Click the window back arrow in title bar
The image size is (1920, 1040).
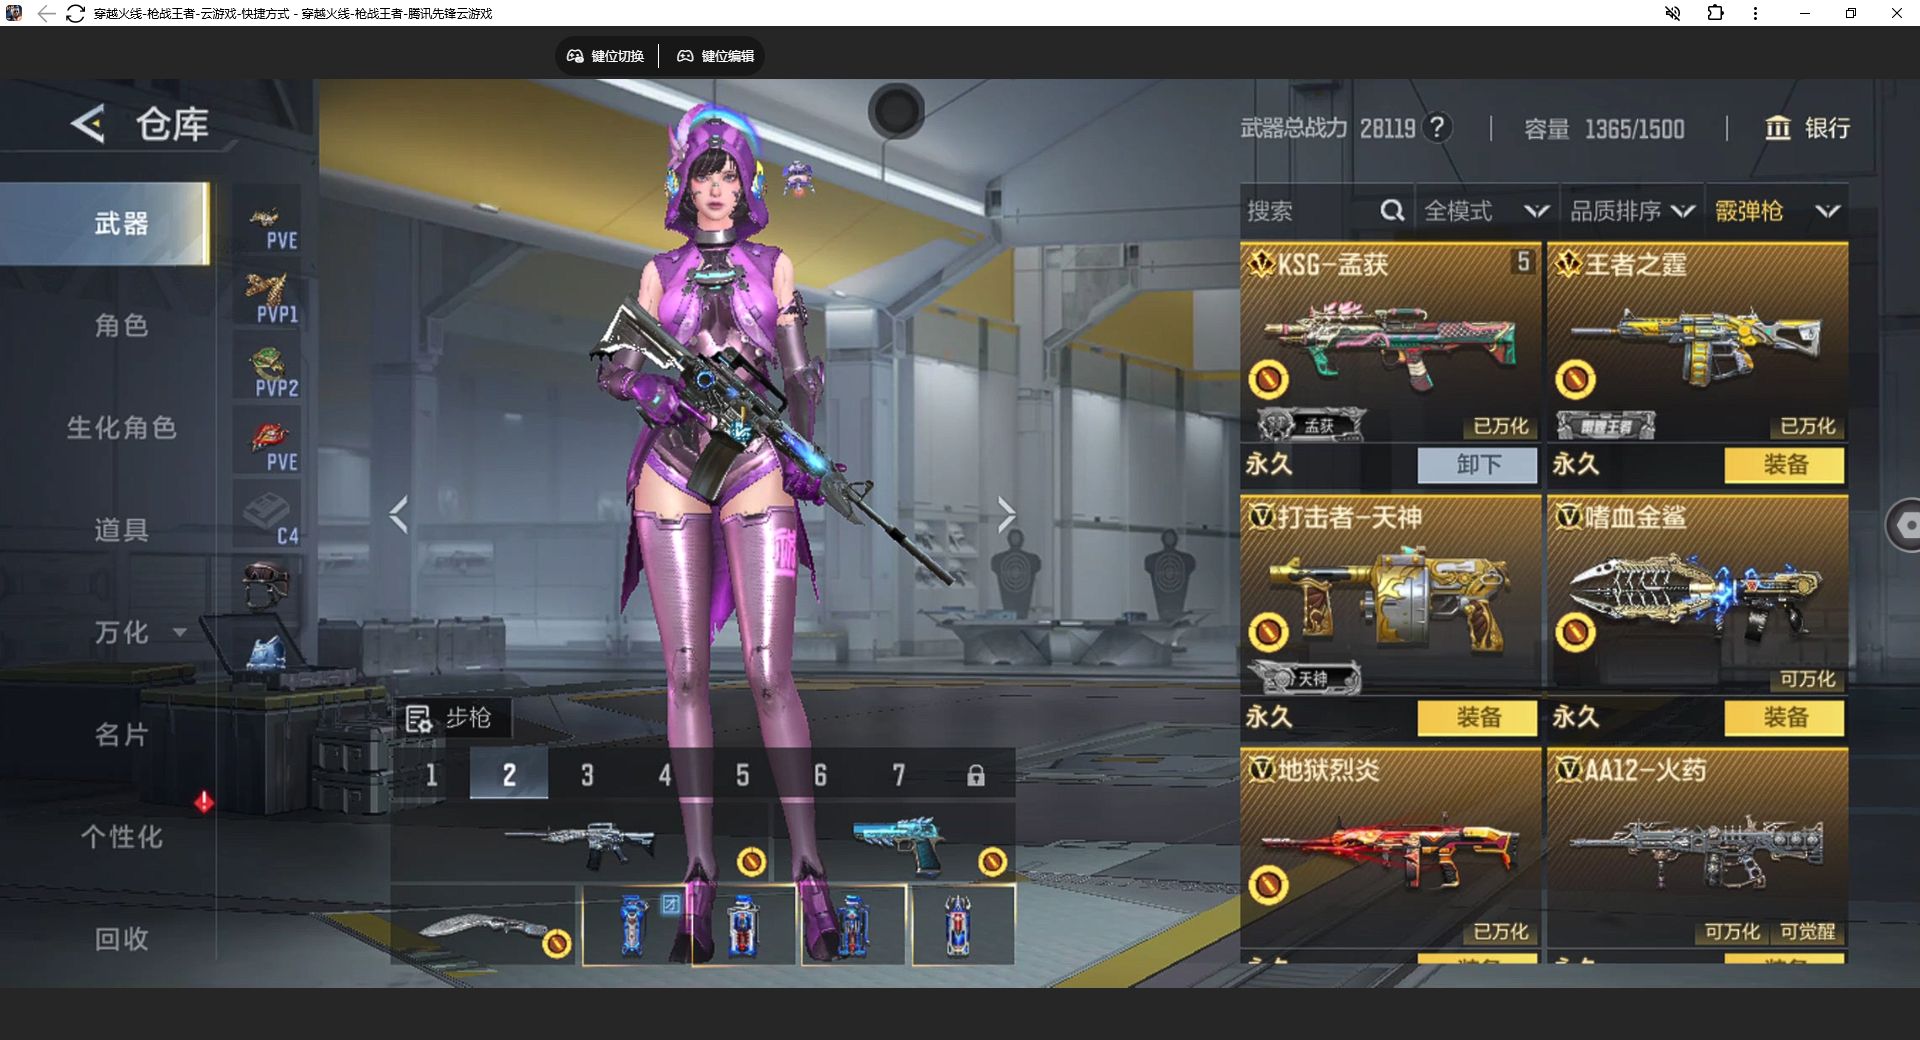pos(46,13)
